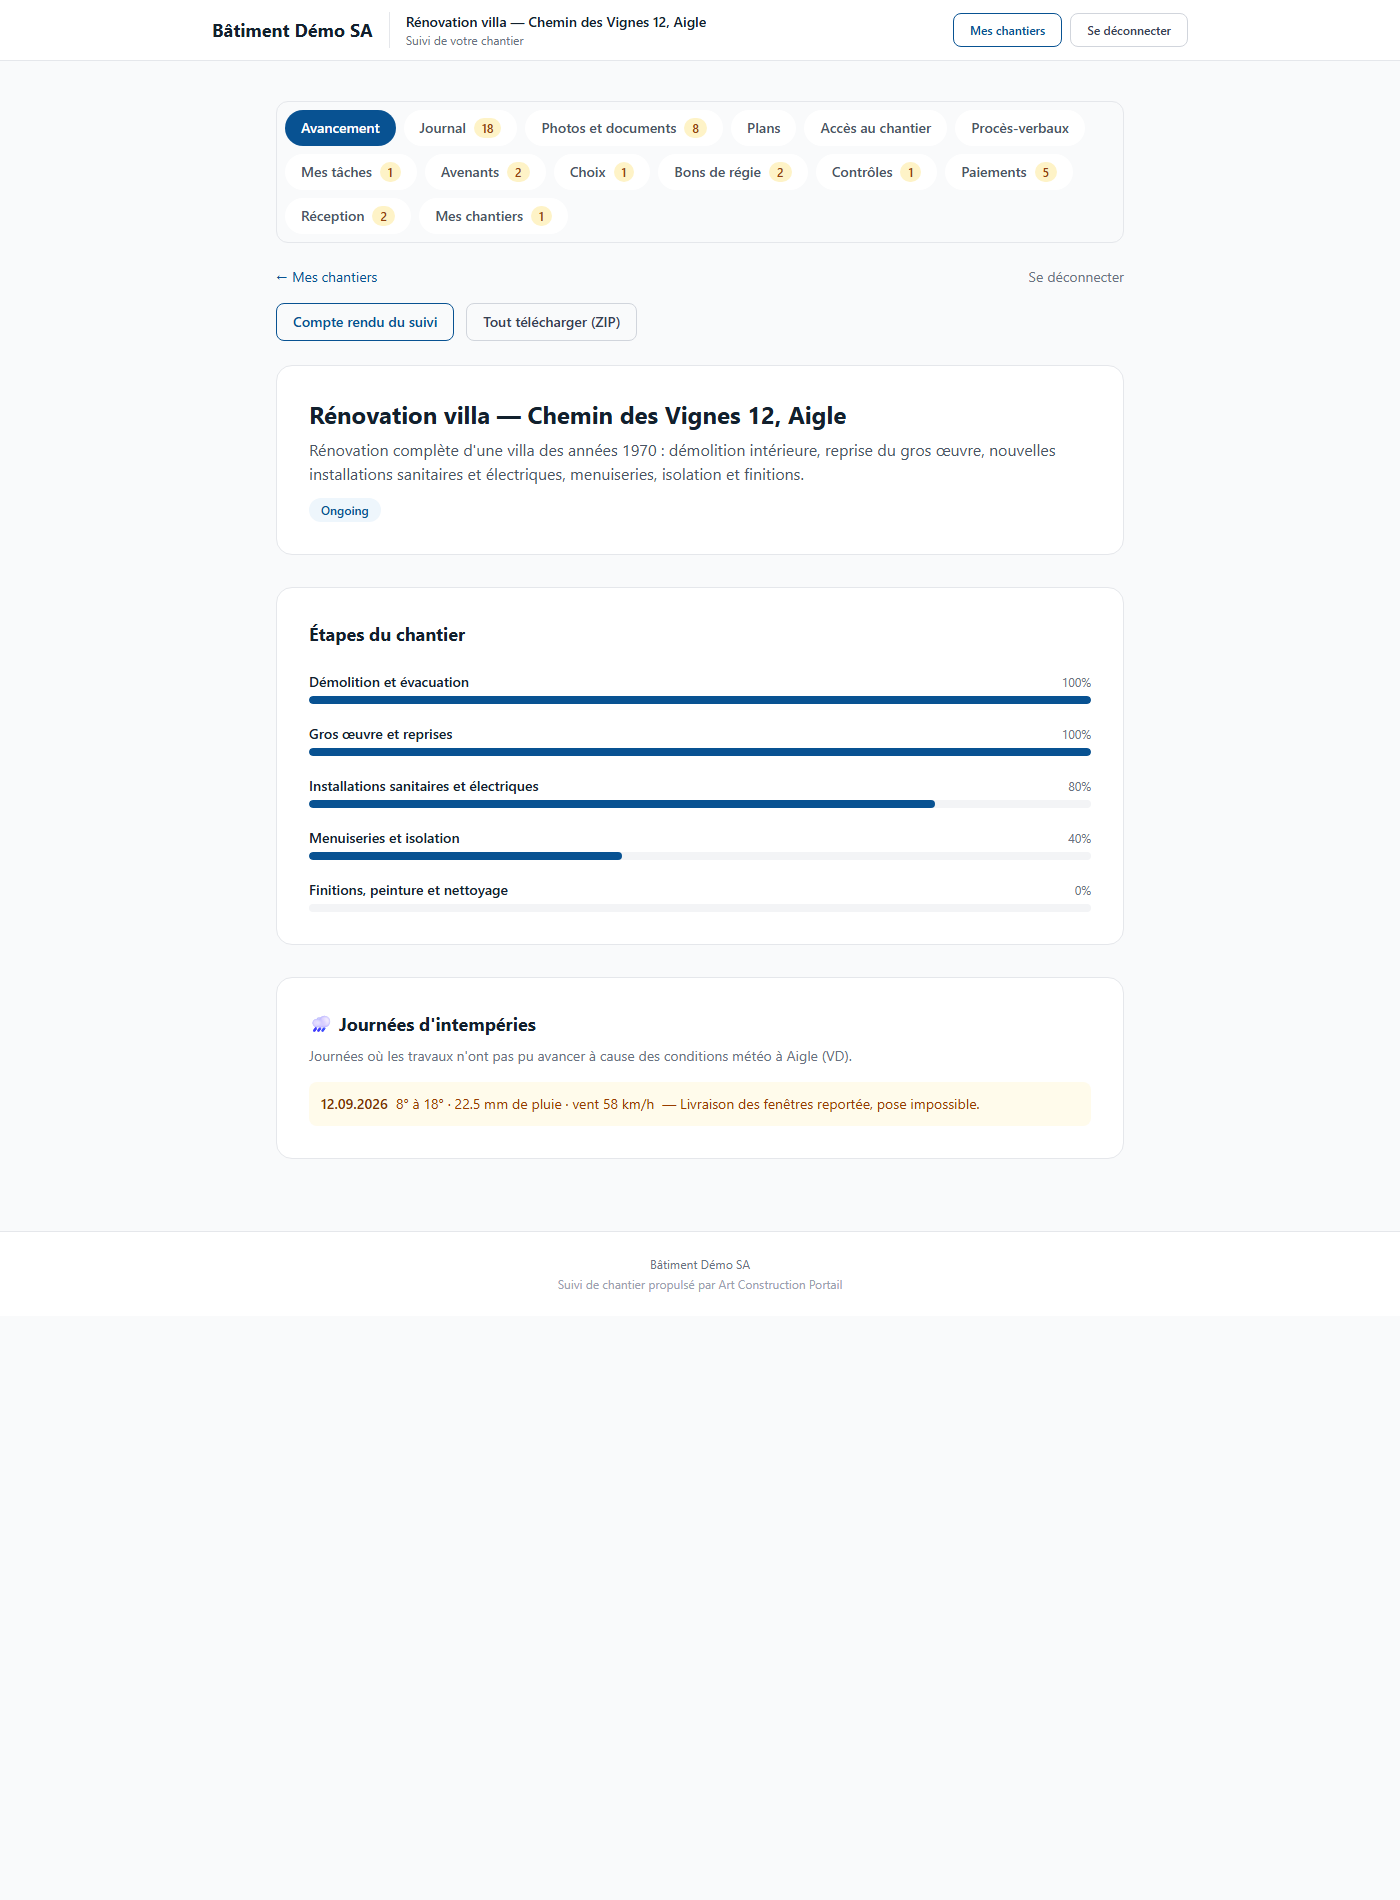1400x1900 pixels.
Task: Open Photos et documents tab
Action: (623, 128)
